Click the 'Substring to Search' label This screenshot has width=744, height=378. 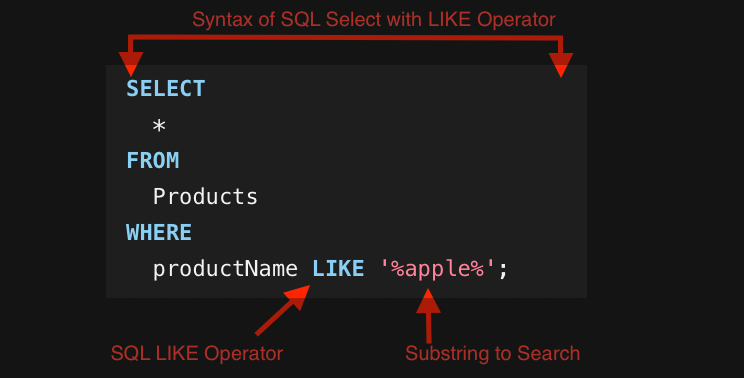click(x=493, y=353)
